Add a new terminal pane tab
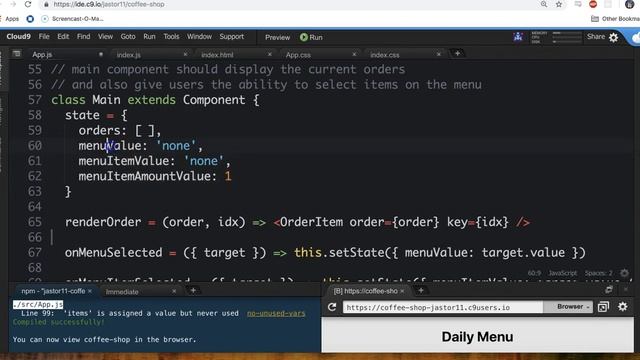Screen dimensions: 640x360 [x=193, y=290]
